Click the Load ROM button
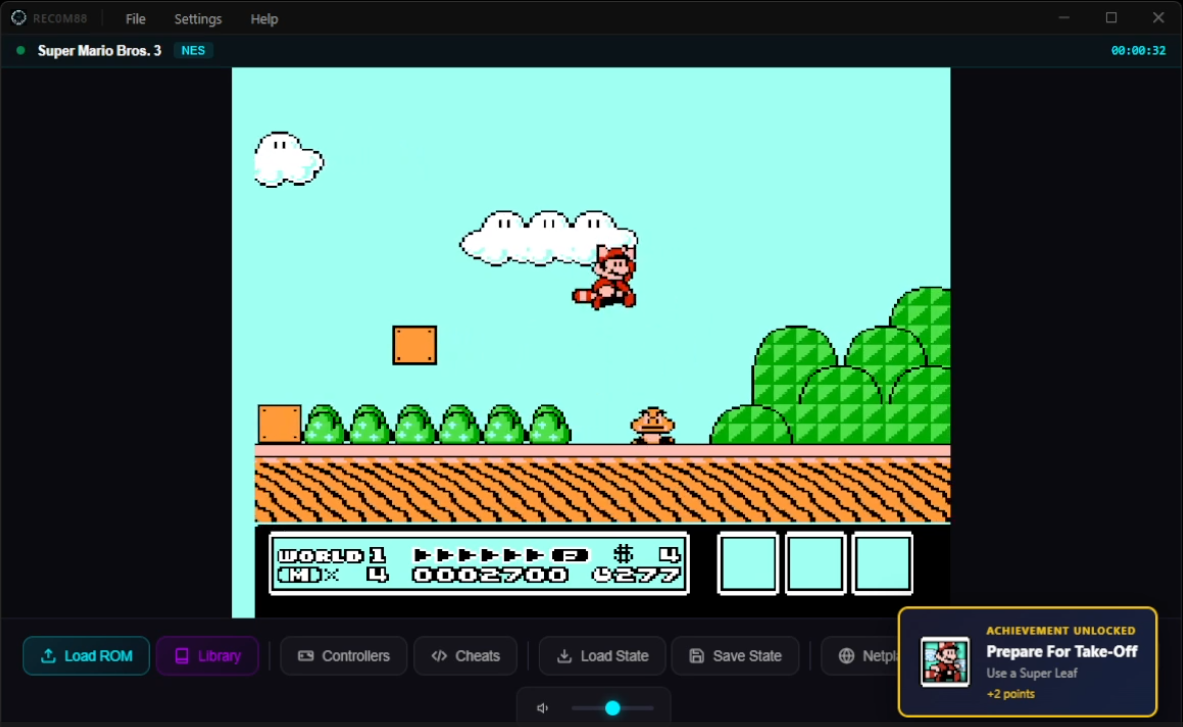Screen dimensions: 1183x727 point(86,656)
